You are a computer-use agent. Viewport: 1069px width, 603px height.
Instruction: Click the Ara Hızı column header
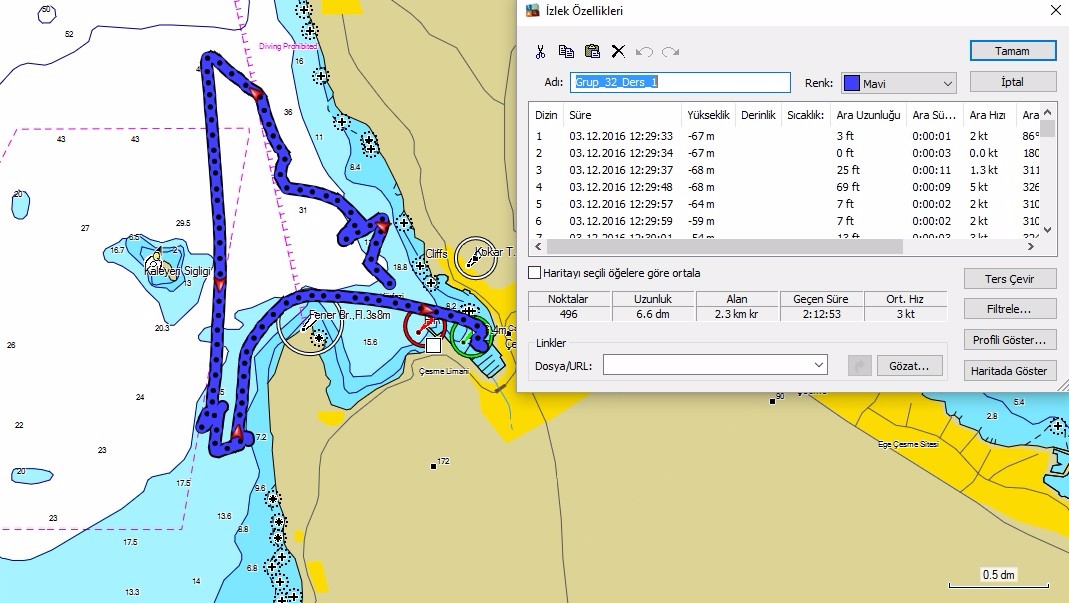click(987, 115)
